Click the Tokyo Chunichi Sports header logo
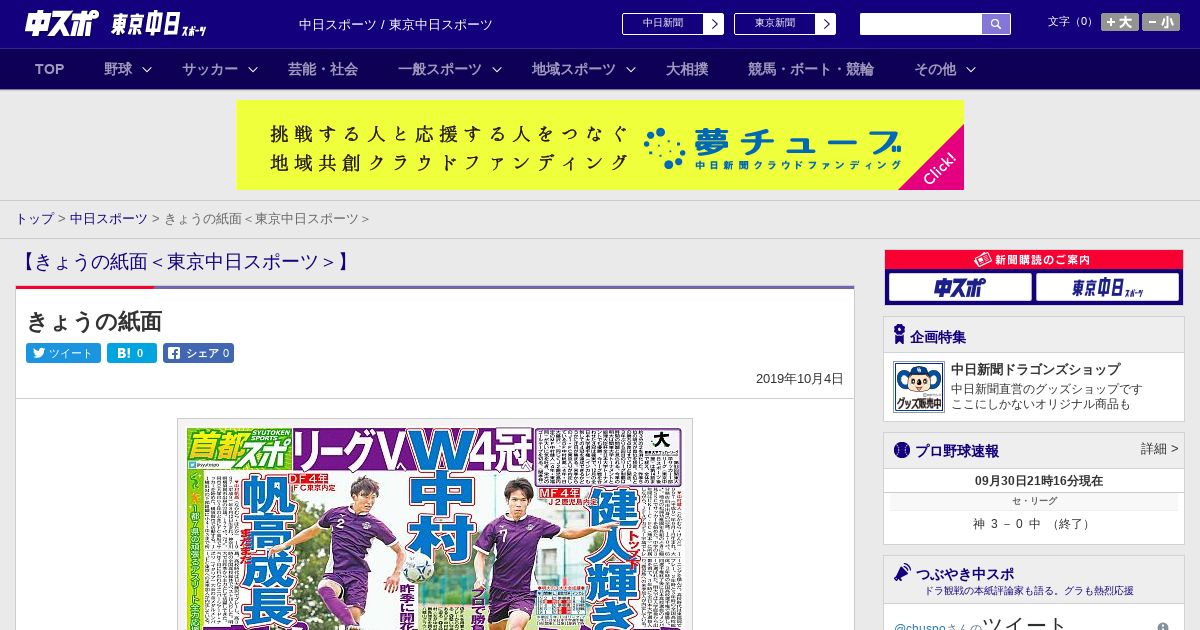1200x630 pixels. [159, 24]
